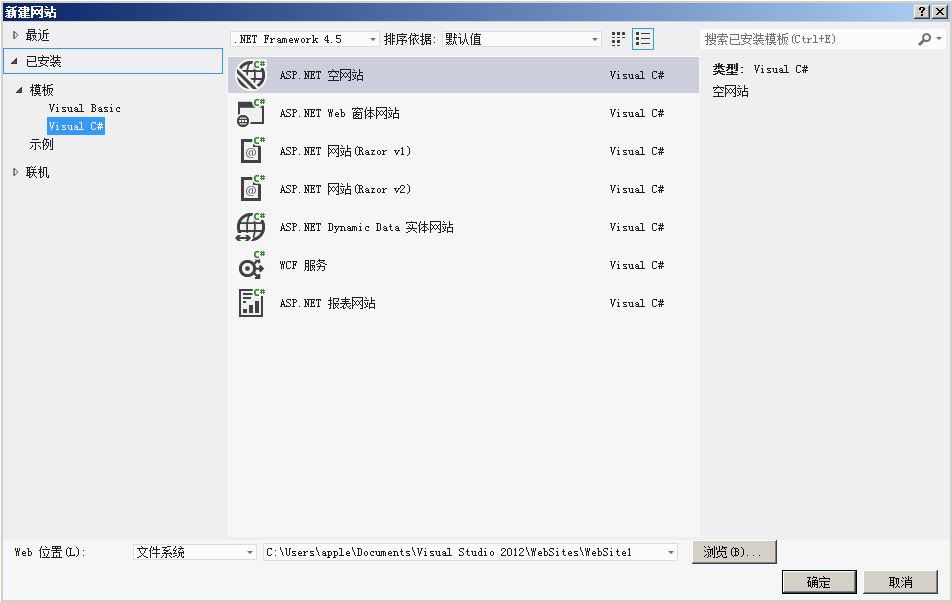Select ASP.NET 报表网站 template text
The height and width of the screenshot is (602, 952).
coord(327,303)
